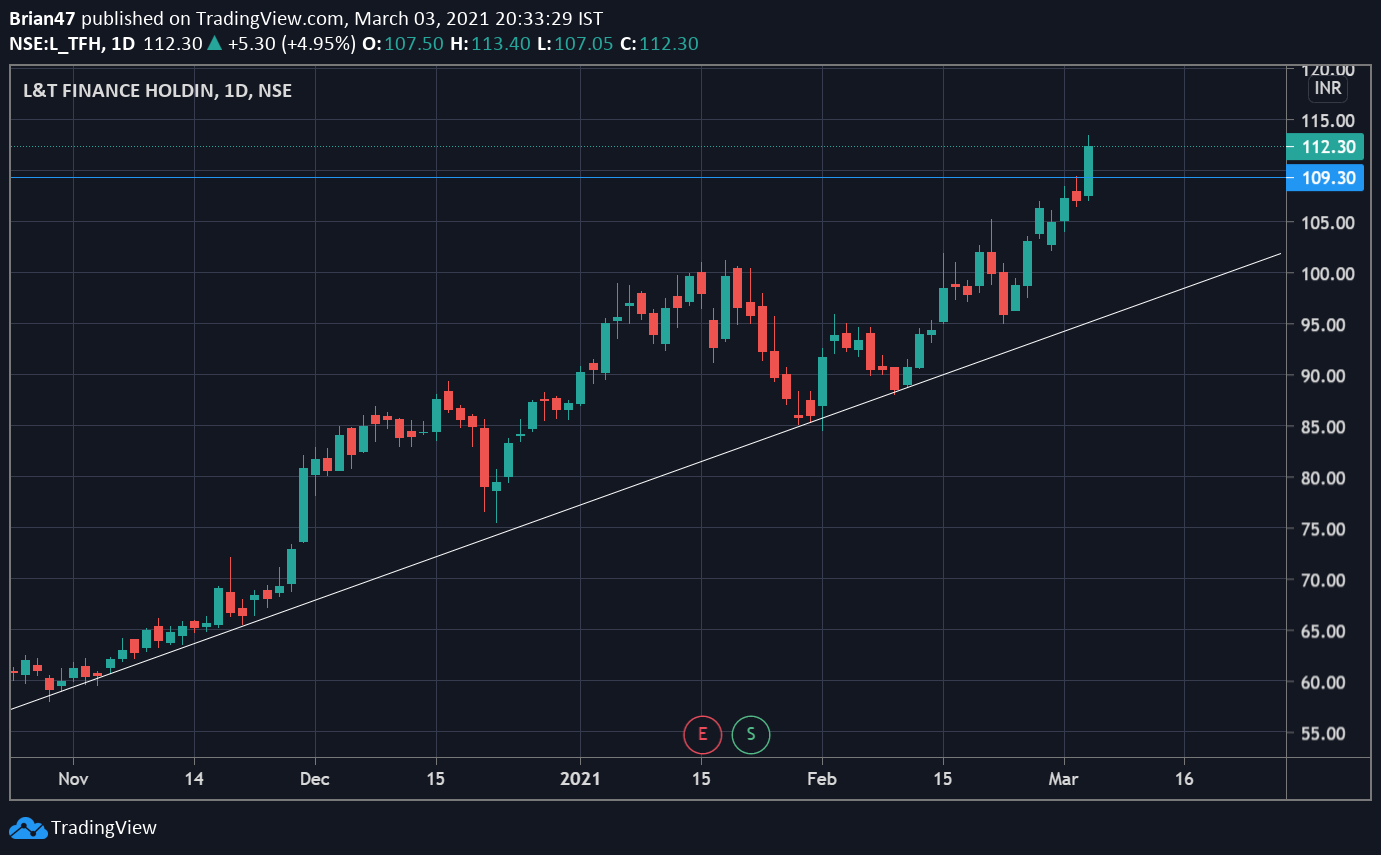Click the Dec label on time axis

[315, 779]
